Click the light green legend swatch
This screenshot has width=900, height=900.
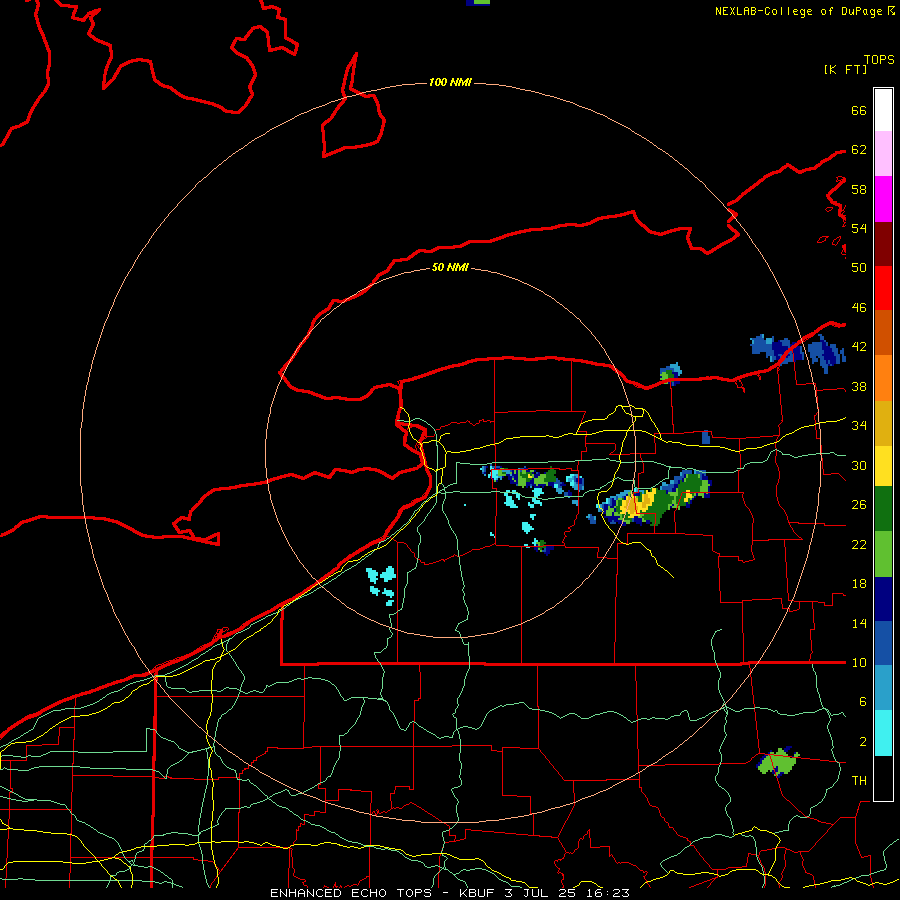point(883,554)
